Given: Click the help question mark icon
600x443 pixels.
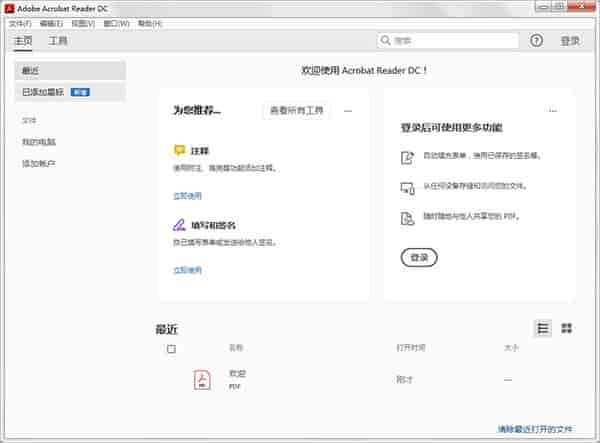Looking at the screenshot, I should [537, 41].
